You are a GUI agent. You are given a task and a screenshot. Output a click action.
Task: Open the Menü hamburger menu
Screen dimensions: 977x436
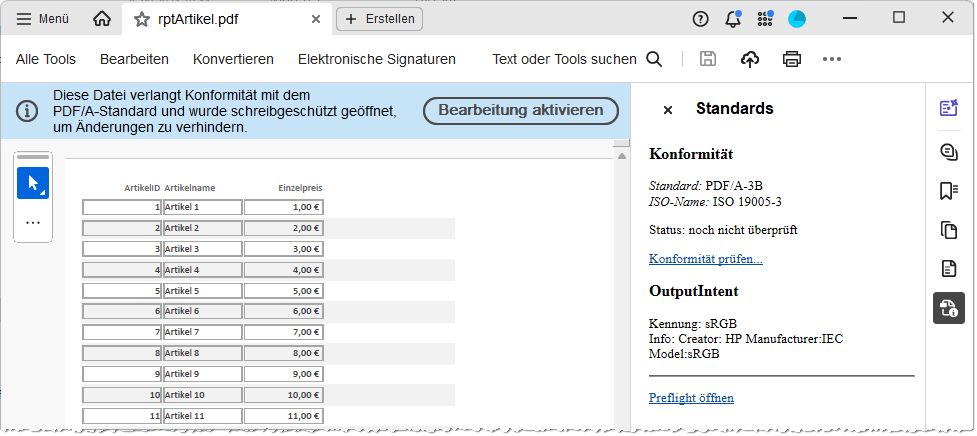click(42, 19)
